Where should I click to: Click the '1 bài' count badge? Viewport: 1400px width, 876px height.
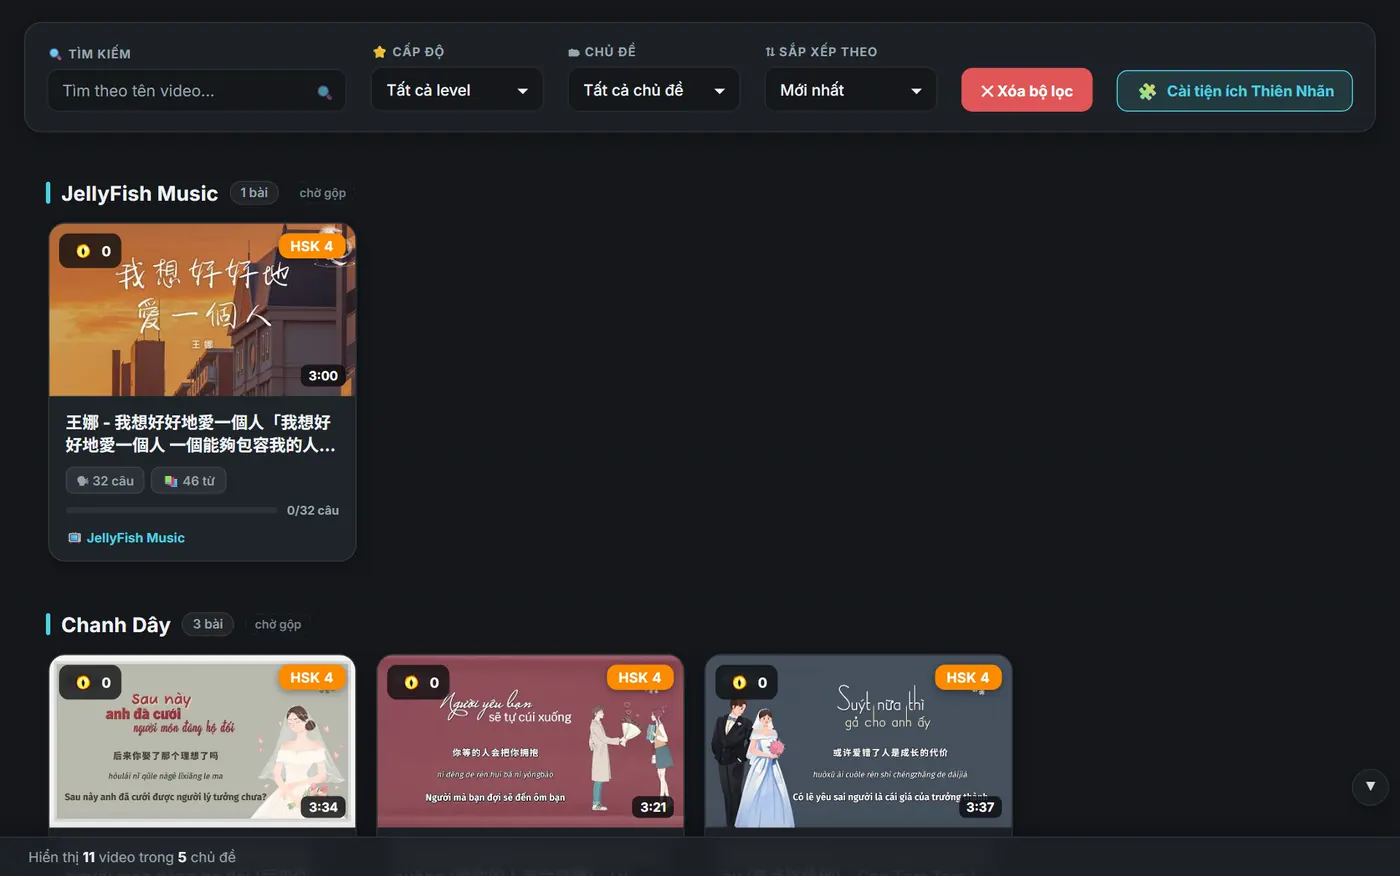[x=254, y=192]
